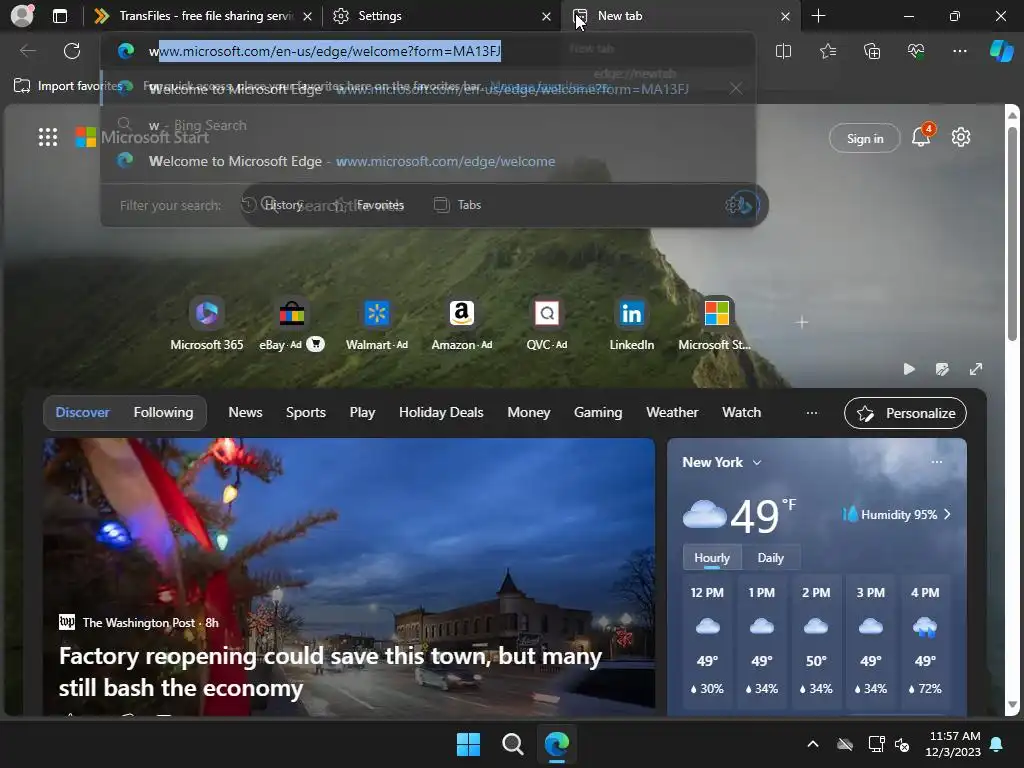Open the Favorites star menu
The height and width of the screenshot is (768, 1024).
(827, 51)
